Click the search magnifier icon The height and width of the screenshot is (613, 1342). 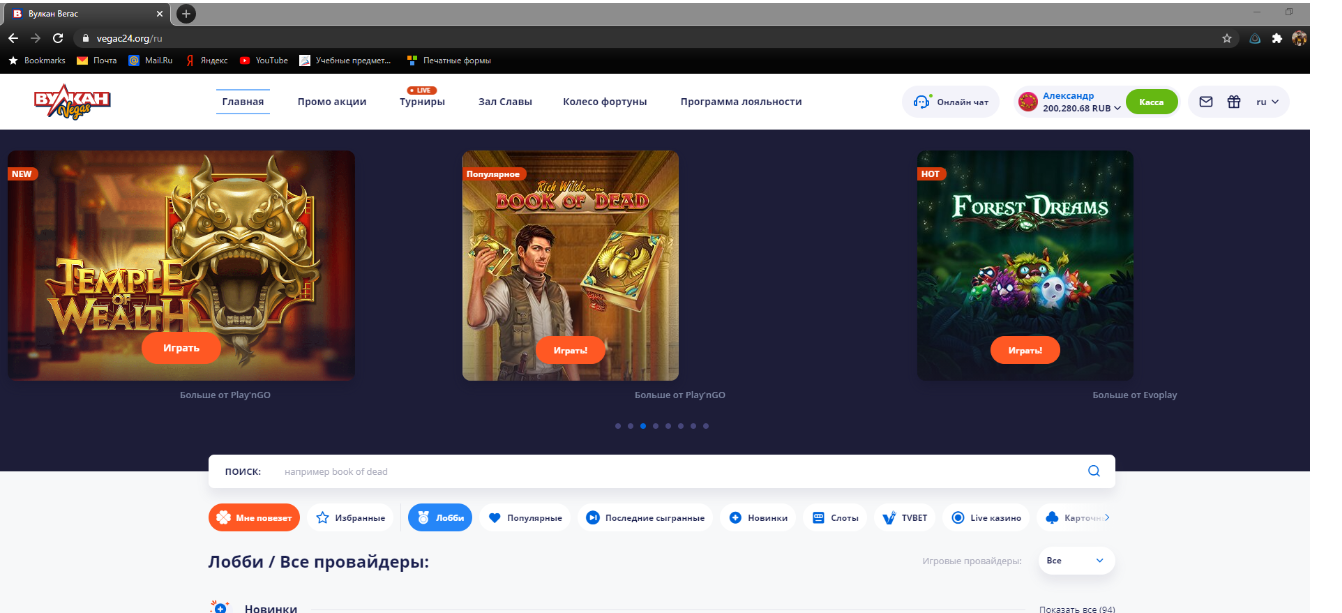pos(1094,471)
